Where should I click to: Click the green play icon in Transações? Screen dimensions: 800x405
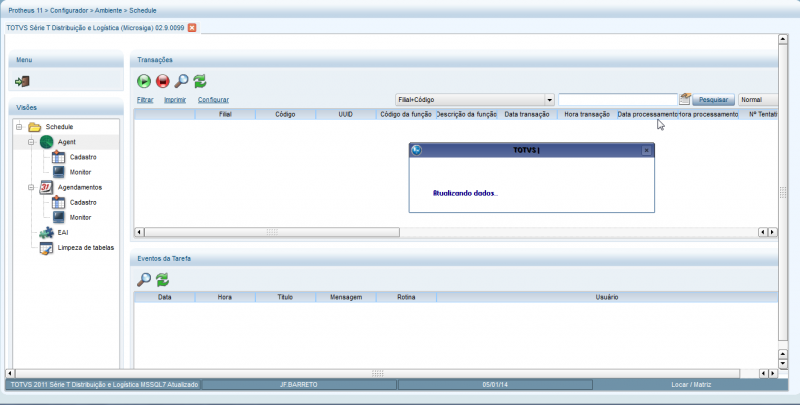(x=144, y=81)
